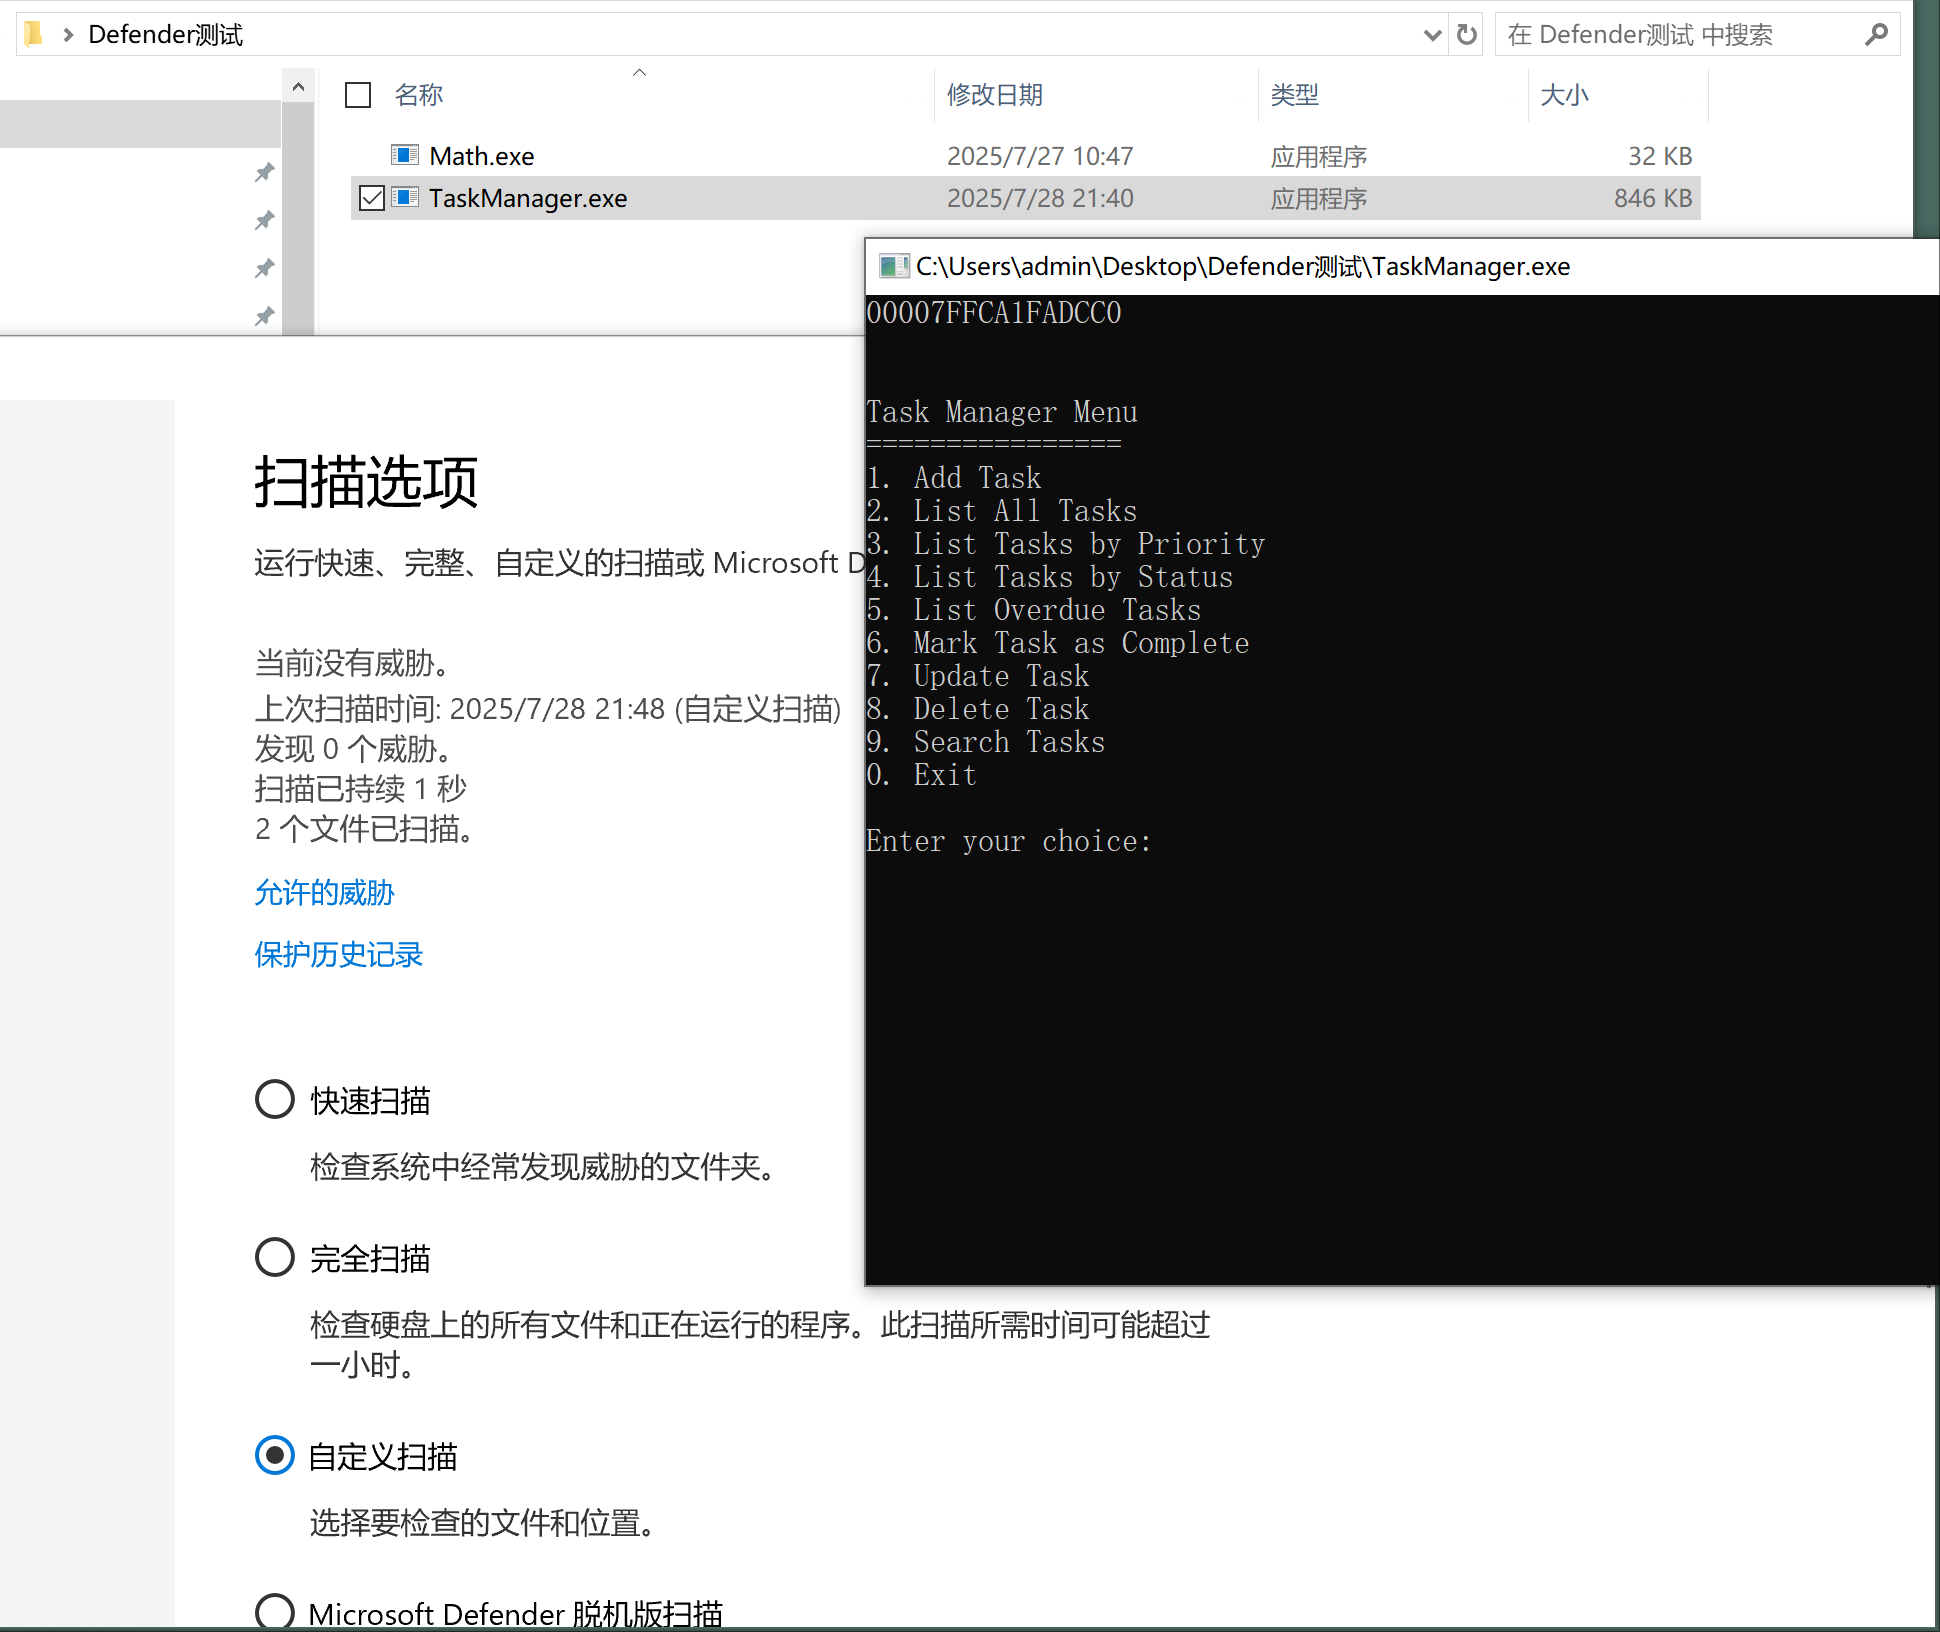Click the Math.exe application icon
This screenshot has height=1632, width=1940.
405,155
